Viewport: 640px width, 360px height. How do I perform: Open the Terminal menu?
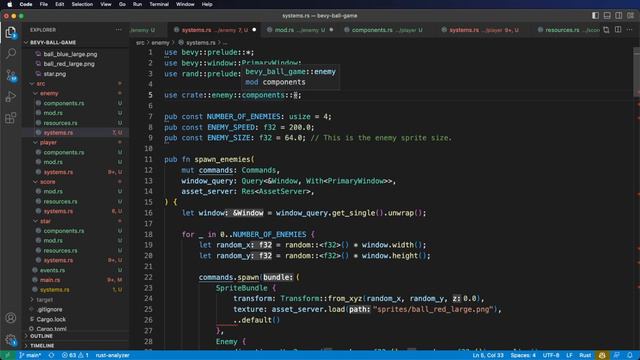pyautogui.click(x=159, y=4)
